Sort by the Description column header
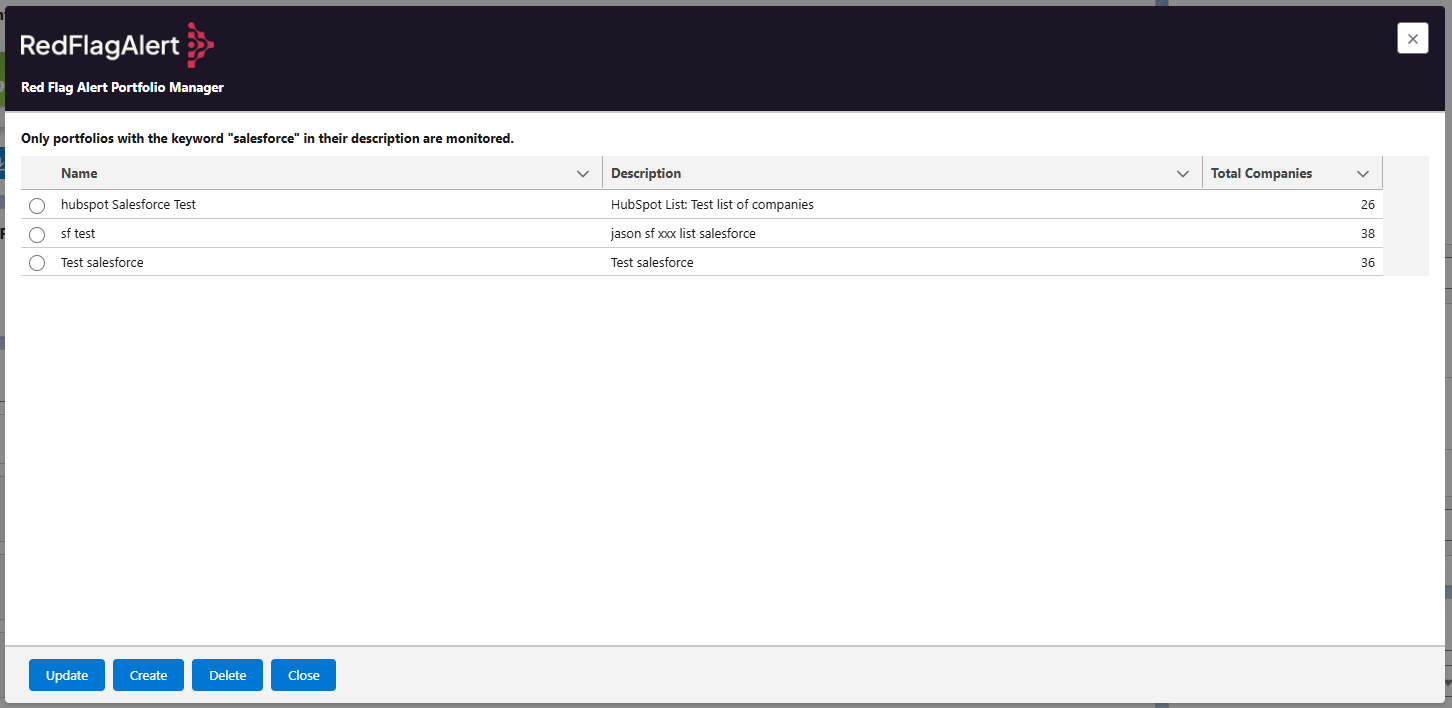This screenshot has height=708, width=1452. click(x=646, y=174)
